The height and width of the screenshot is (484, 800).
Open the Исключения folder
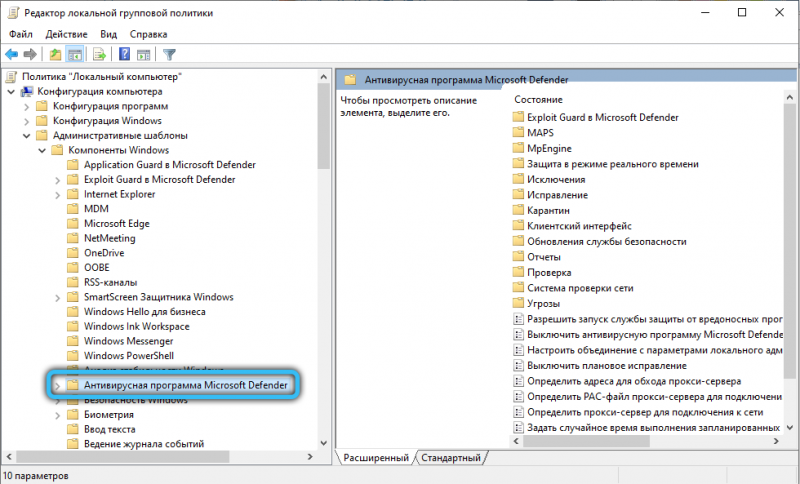556,180
